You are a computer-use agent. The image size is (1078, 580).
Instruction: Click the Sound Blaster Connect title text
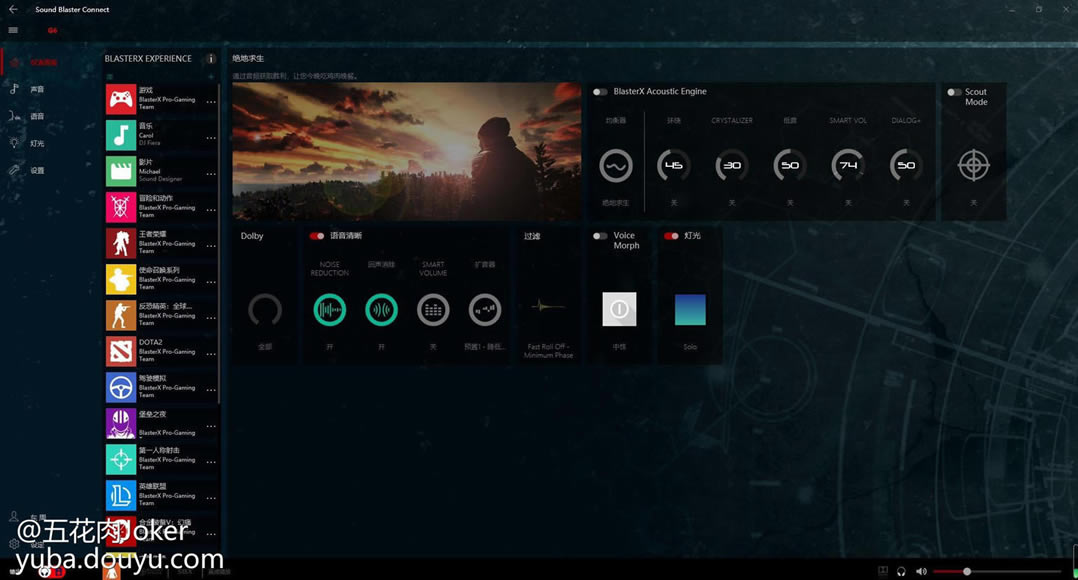point(72,10)
